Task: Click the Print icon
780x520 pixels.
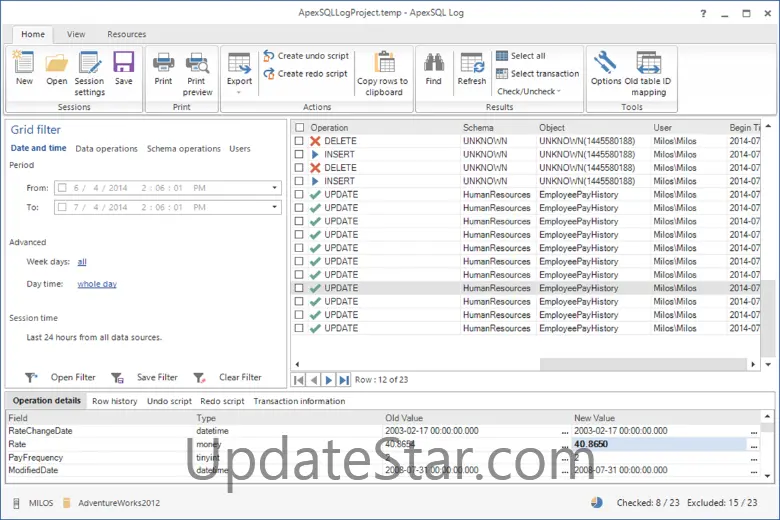Action: point(163,68)
